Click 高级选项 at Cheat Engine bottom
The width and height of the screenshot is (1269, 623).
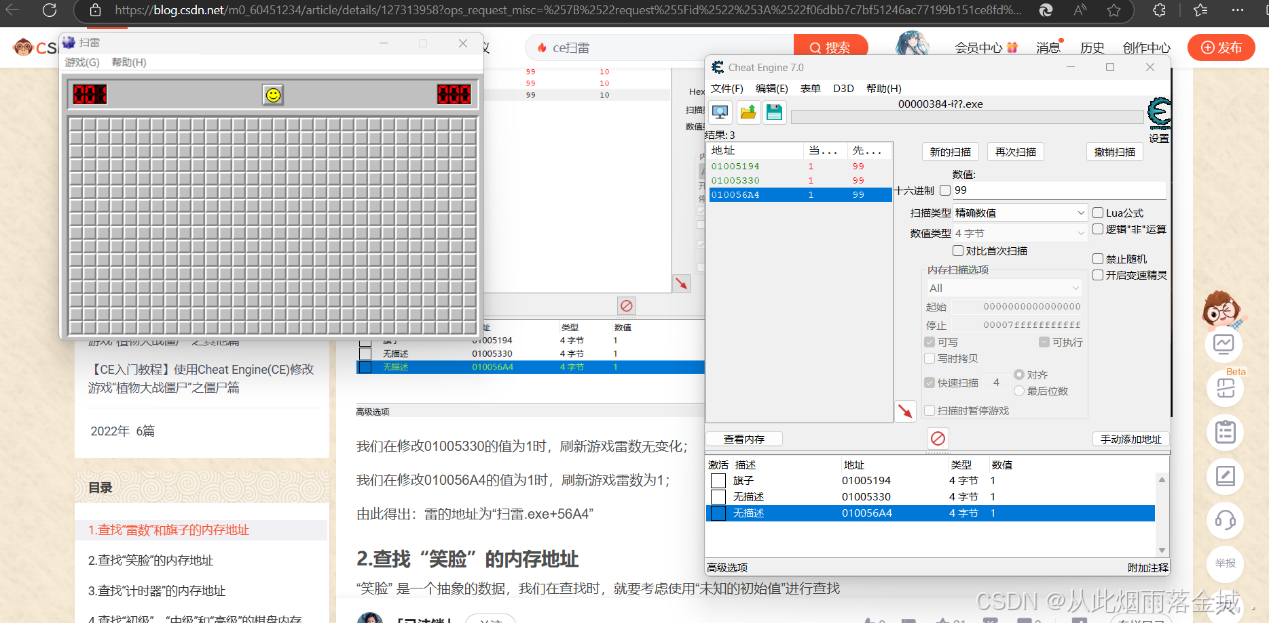pos(727,567)
